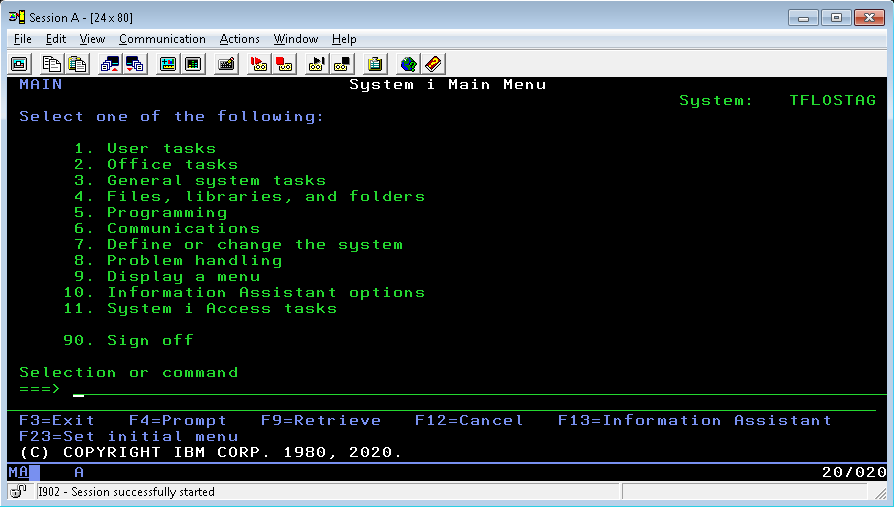Click the 20/020 cursor position indicator
Image resolution: width=894 pixels, height=507 pixels.
point(854,472)
